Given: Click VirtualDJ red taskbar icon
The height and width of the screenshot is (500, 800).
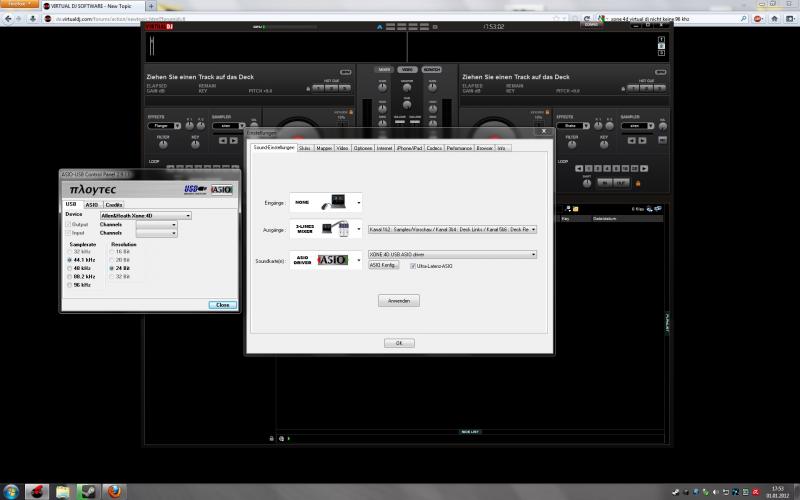Looking at the screenshot, I should (x=37, y=492).
